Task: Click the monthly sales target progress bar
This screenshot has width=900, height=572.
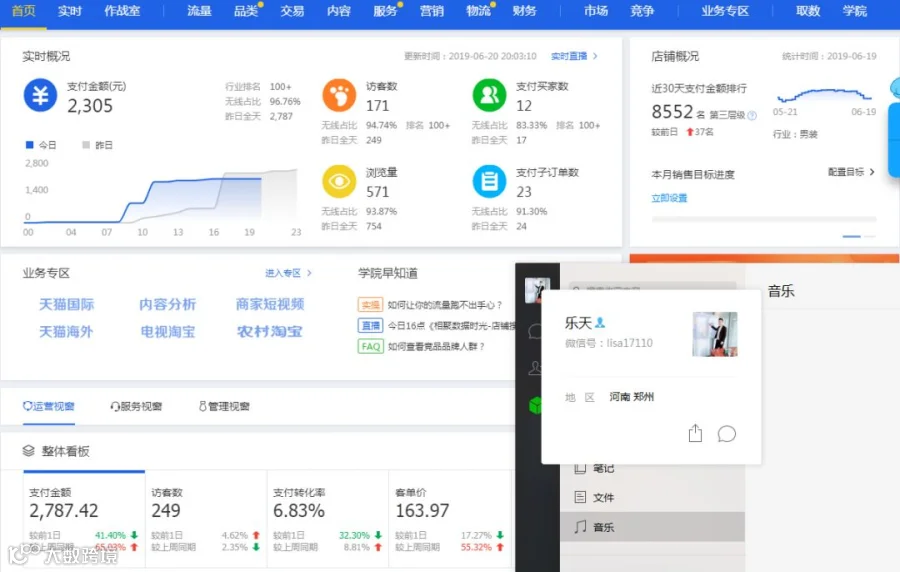Action: [x=764, y=219]
